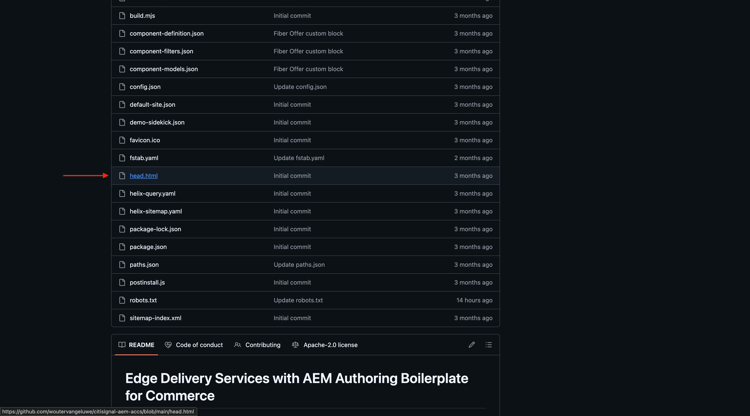Switch to the Contributing tab
The image size is (750, 416).
tap(257, 345)
